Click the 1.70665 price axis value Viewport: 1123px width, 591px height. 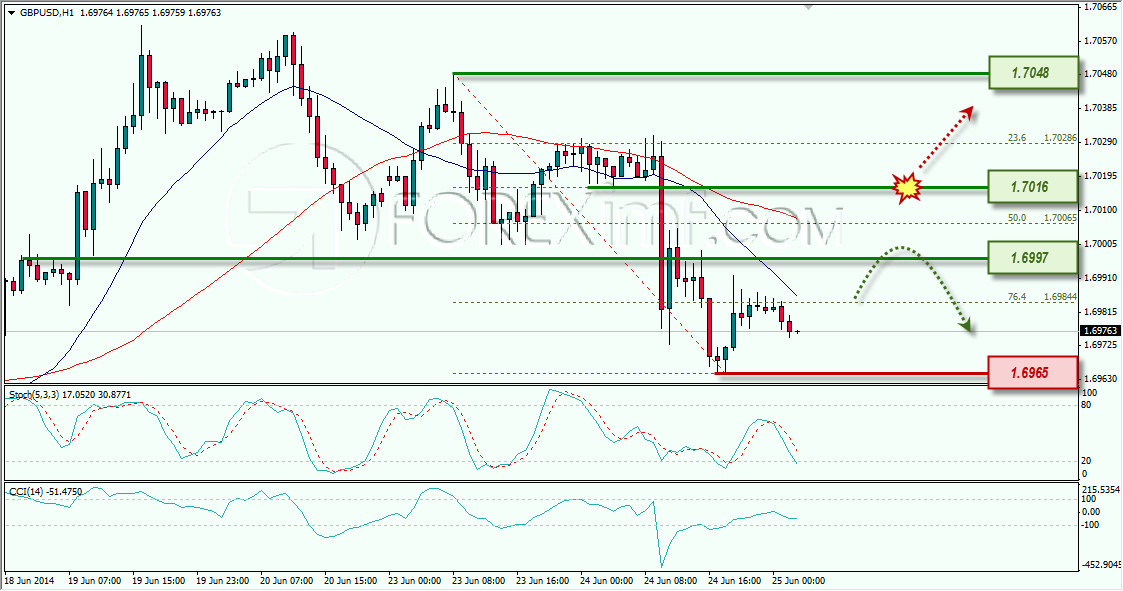[1102, 6]
